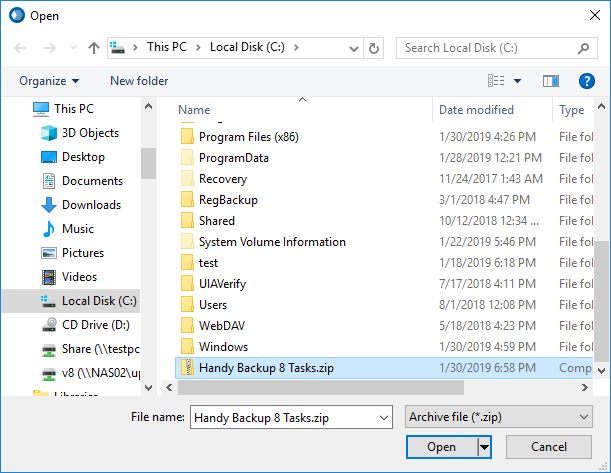This screenshot has height=473, width=611.
Task: Open the address bar previous locations dropdown
Action: (351, 48)
